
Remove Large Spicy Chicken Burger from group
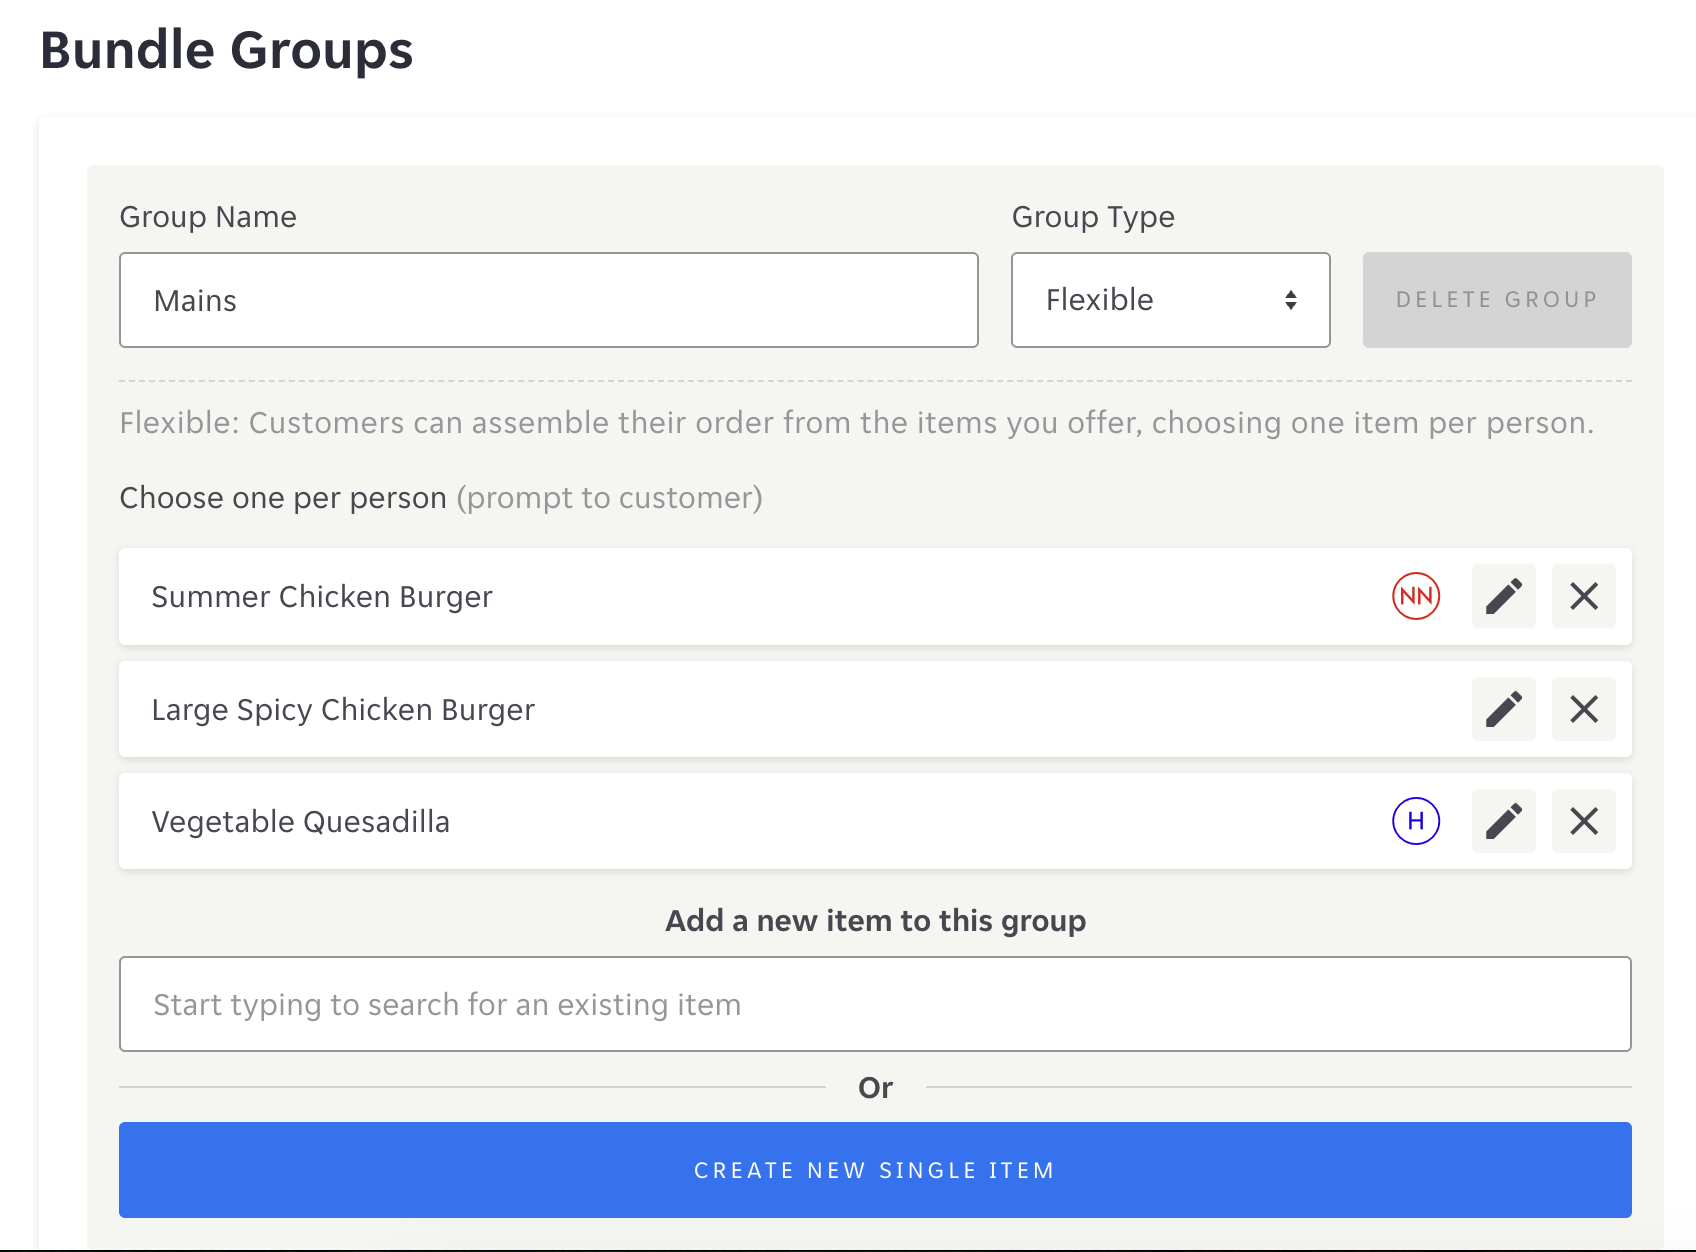[1583, 709]
